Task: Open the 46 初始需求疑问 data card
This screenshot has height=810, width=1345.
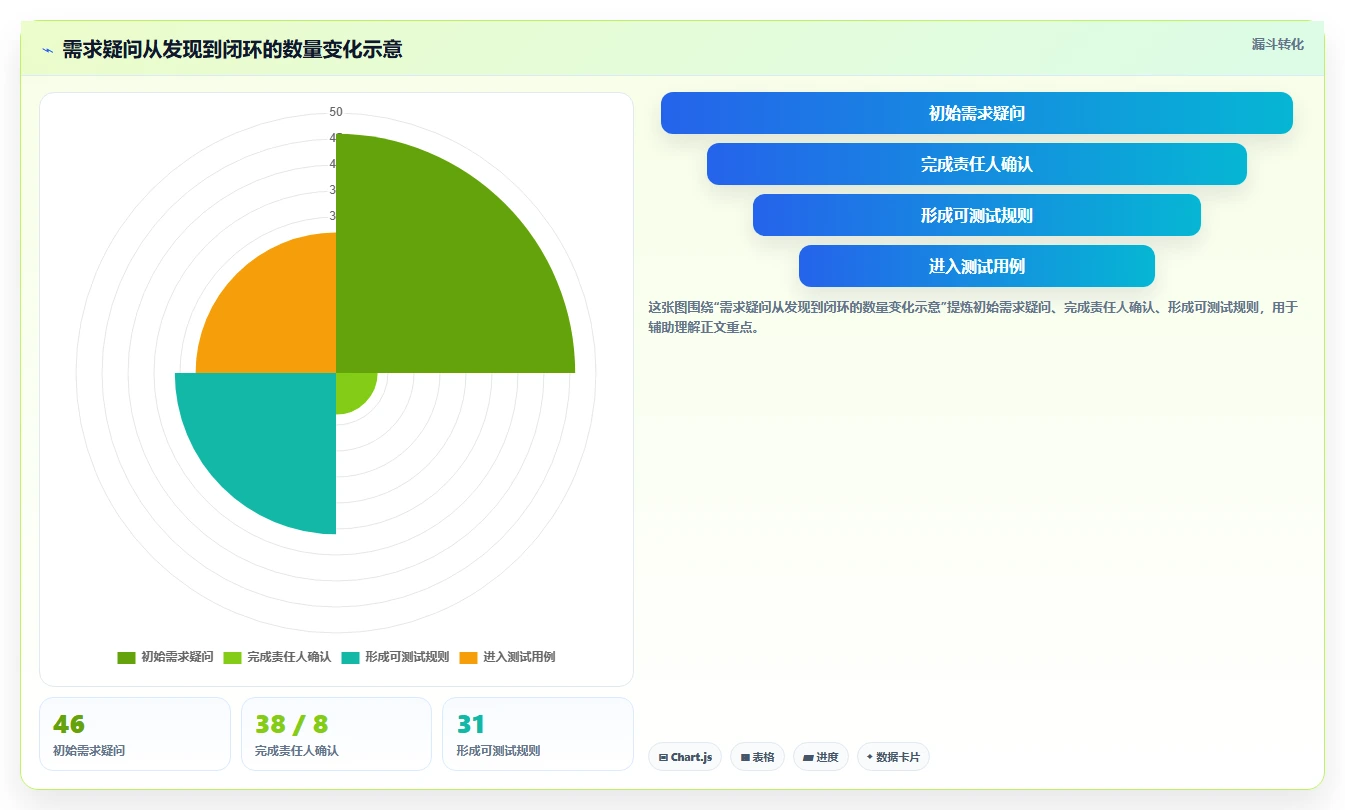Action: pyautogui.click(x=135, y=734)
